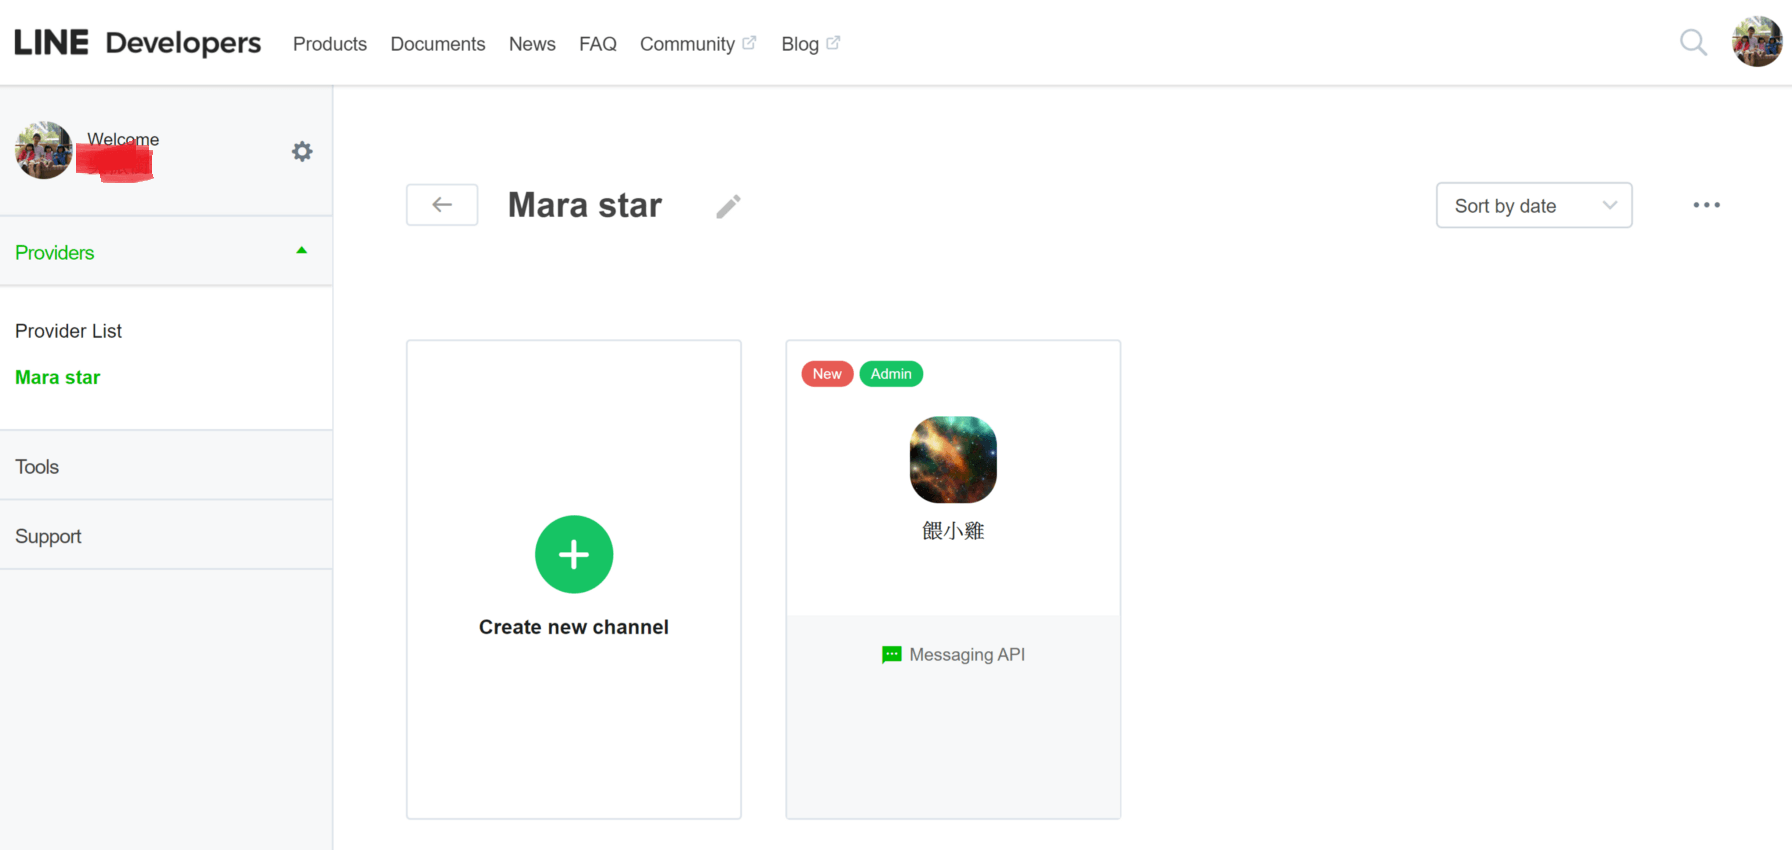Click the back arrow button
The width and height of the screenshot is (1792, 850).
442,205
